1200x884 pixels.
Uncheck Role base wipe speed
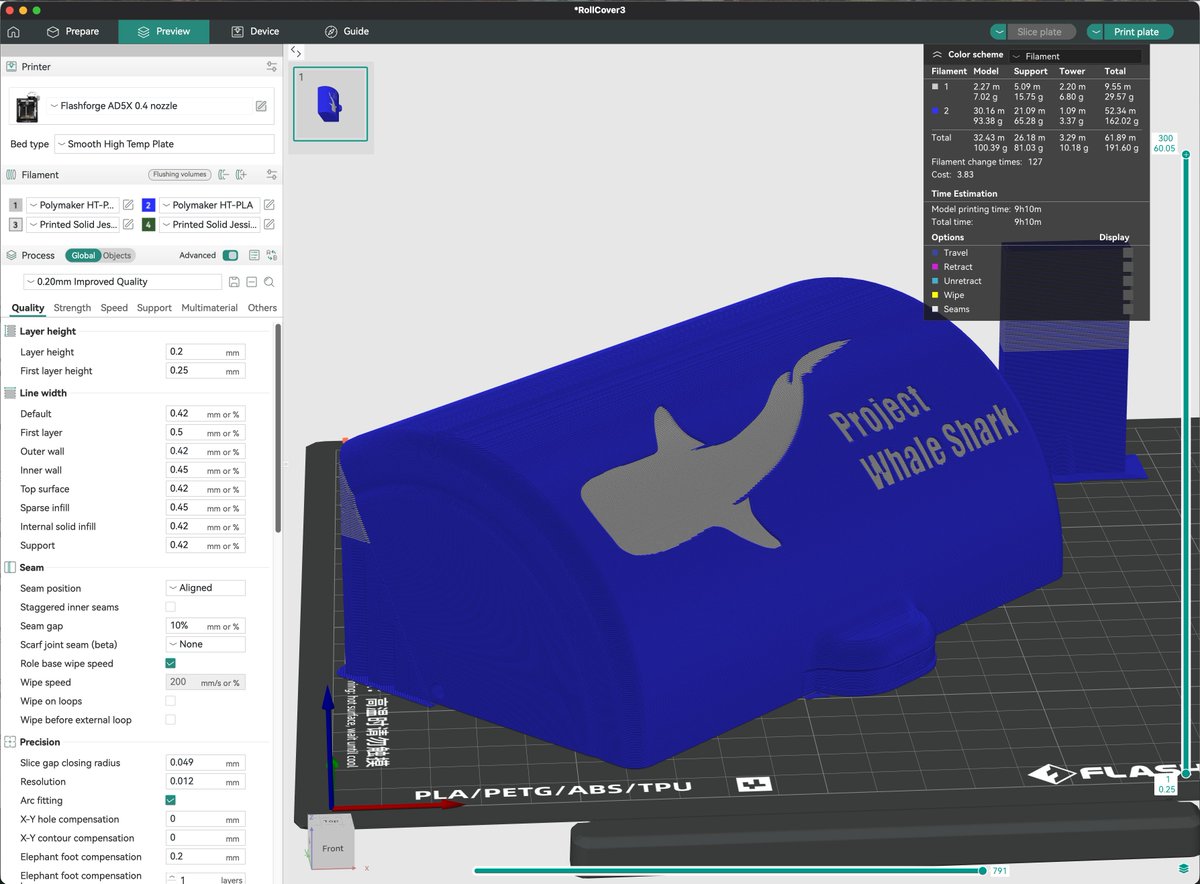point(170,663)
